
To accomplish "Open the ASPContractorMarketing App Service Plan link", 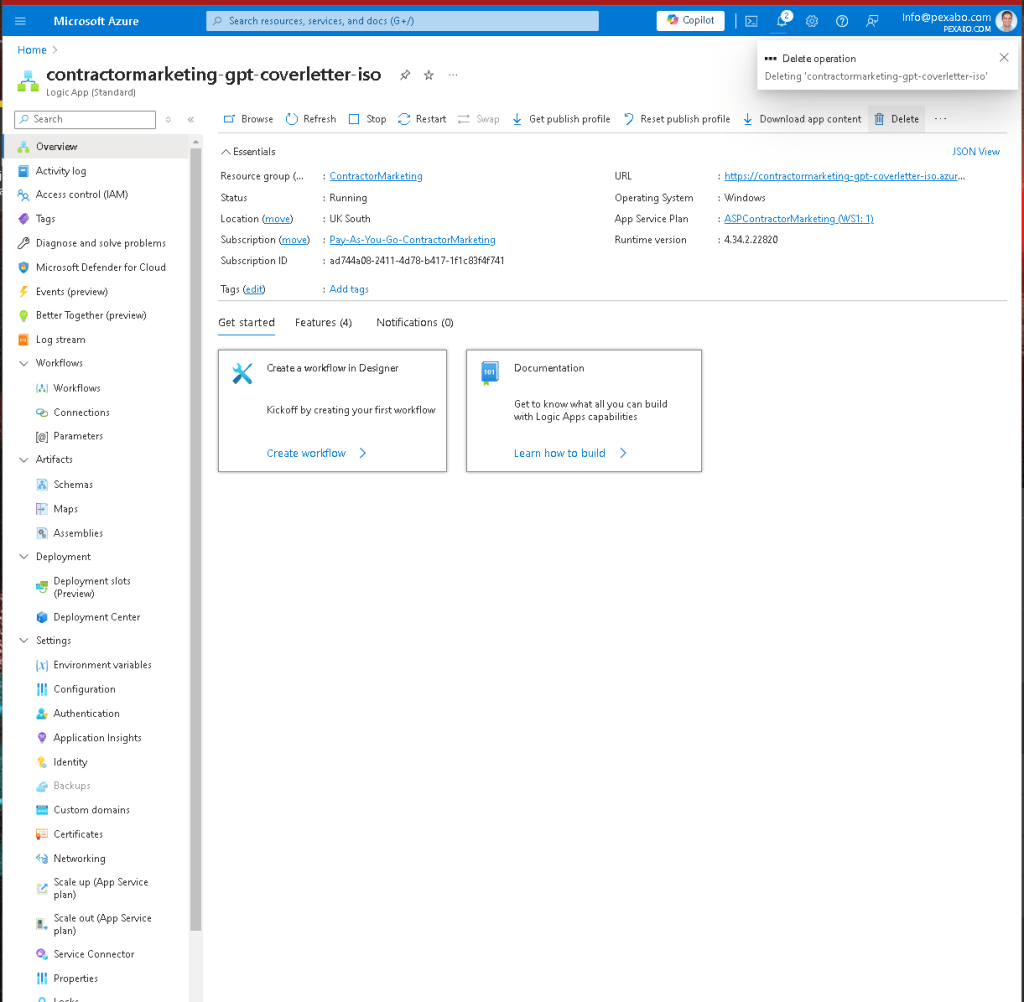I will click(799, 219).
